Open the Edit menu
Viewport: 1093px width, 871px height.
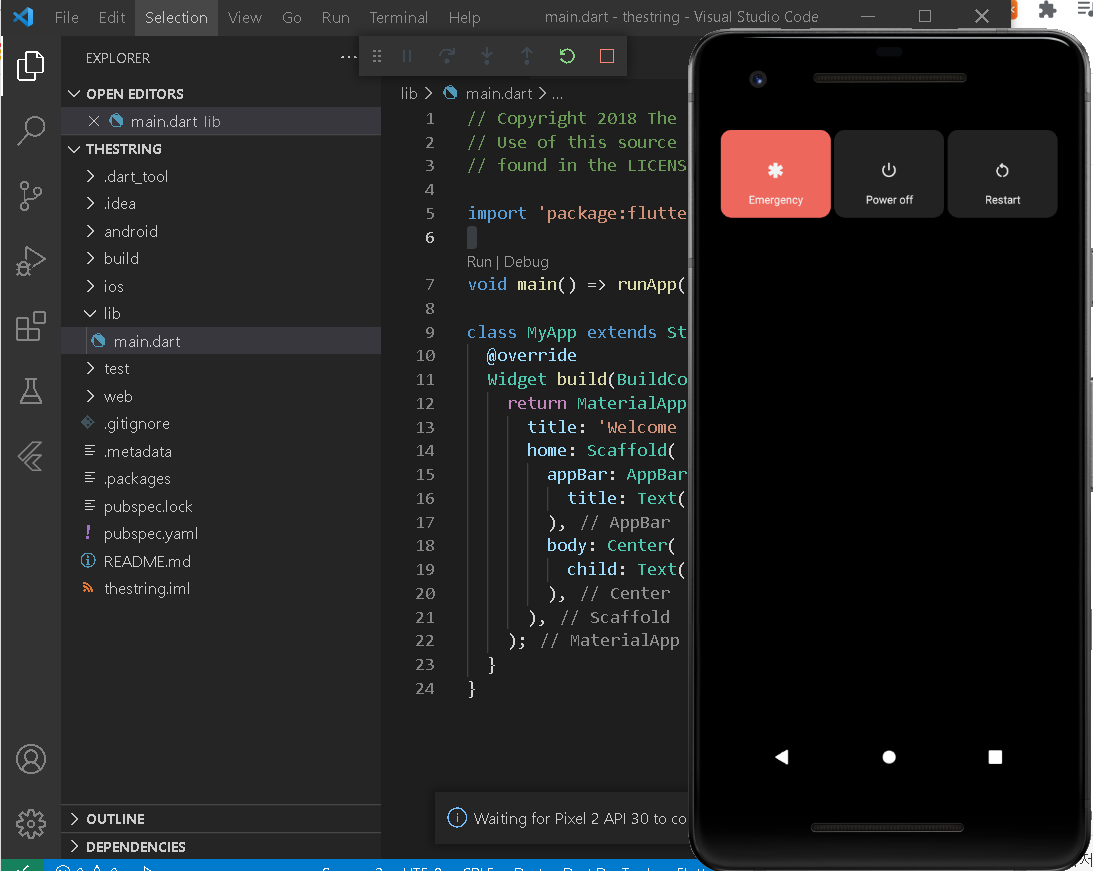point(112,17)
